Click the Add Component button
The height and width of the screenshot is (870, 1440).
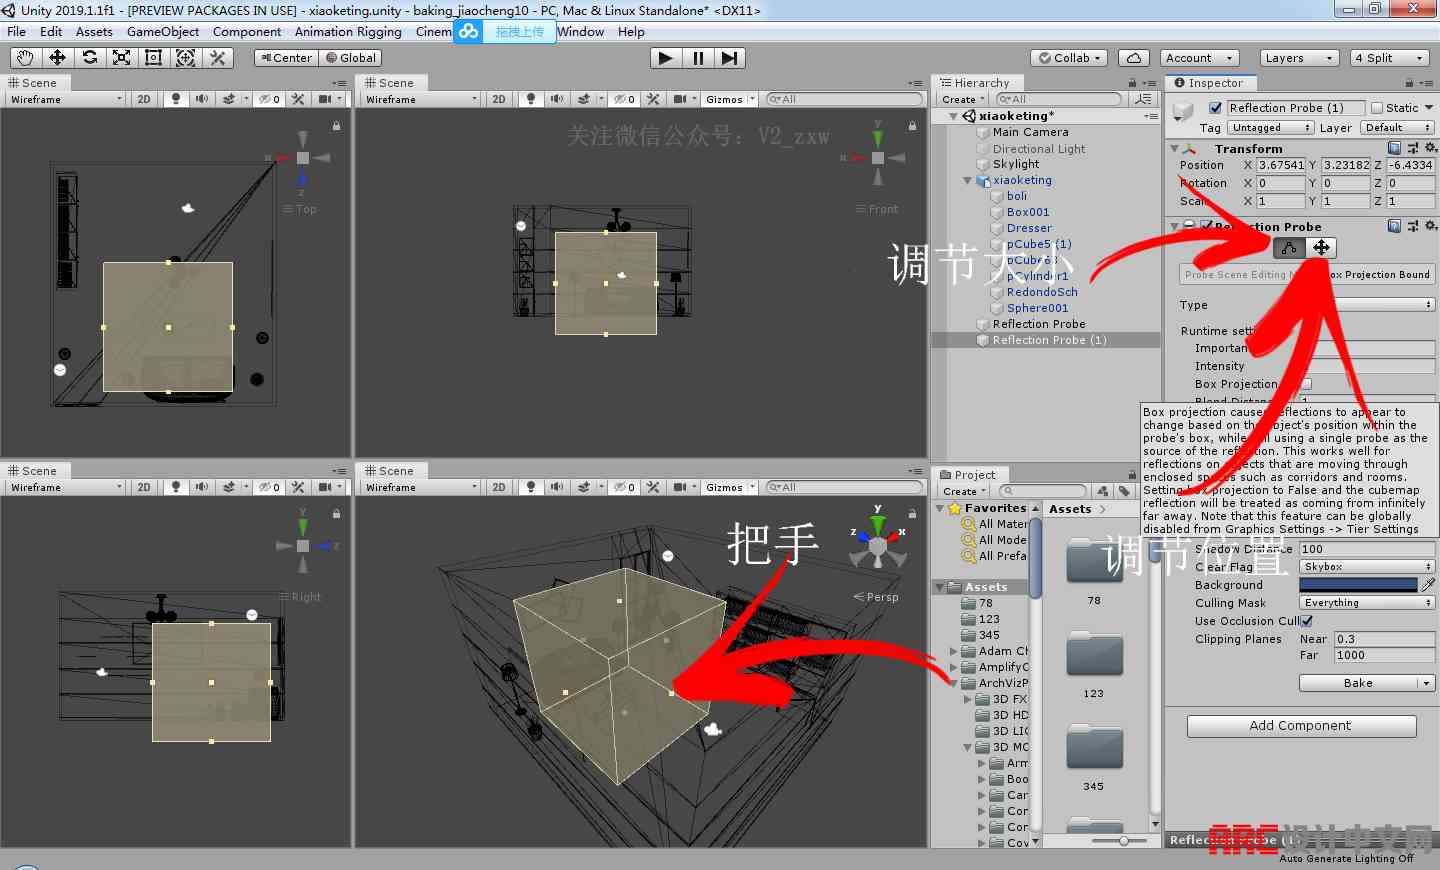pyautogui.click(x=1300, y=726)
